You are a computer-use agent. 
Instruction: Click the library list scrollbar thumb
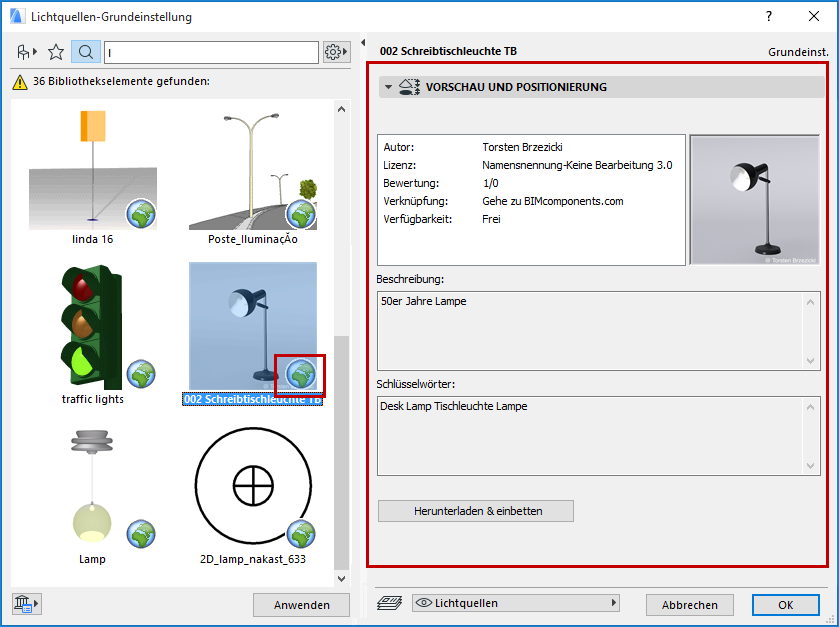341,453
